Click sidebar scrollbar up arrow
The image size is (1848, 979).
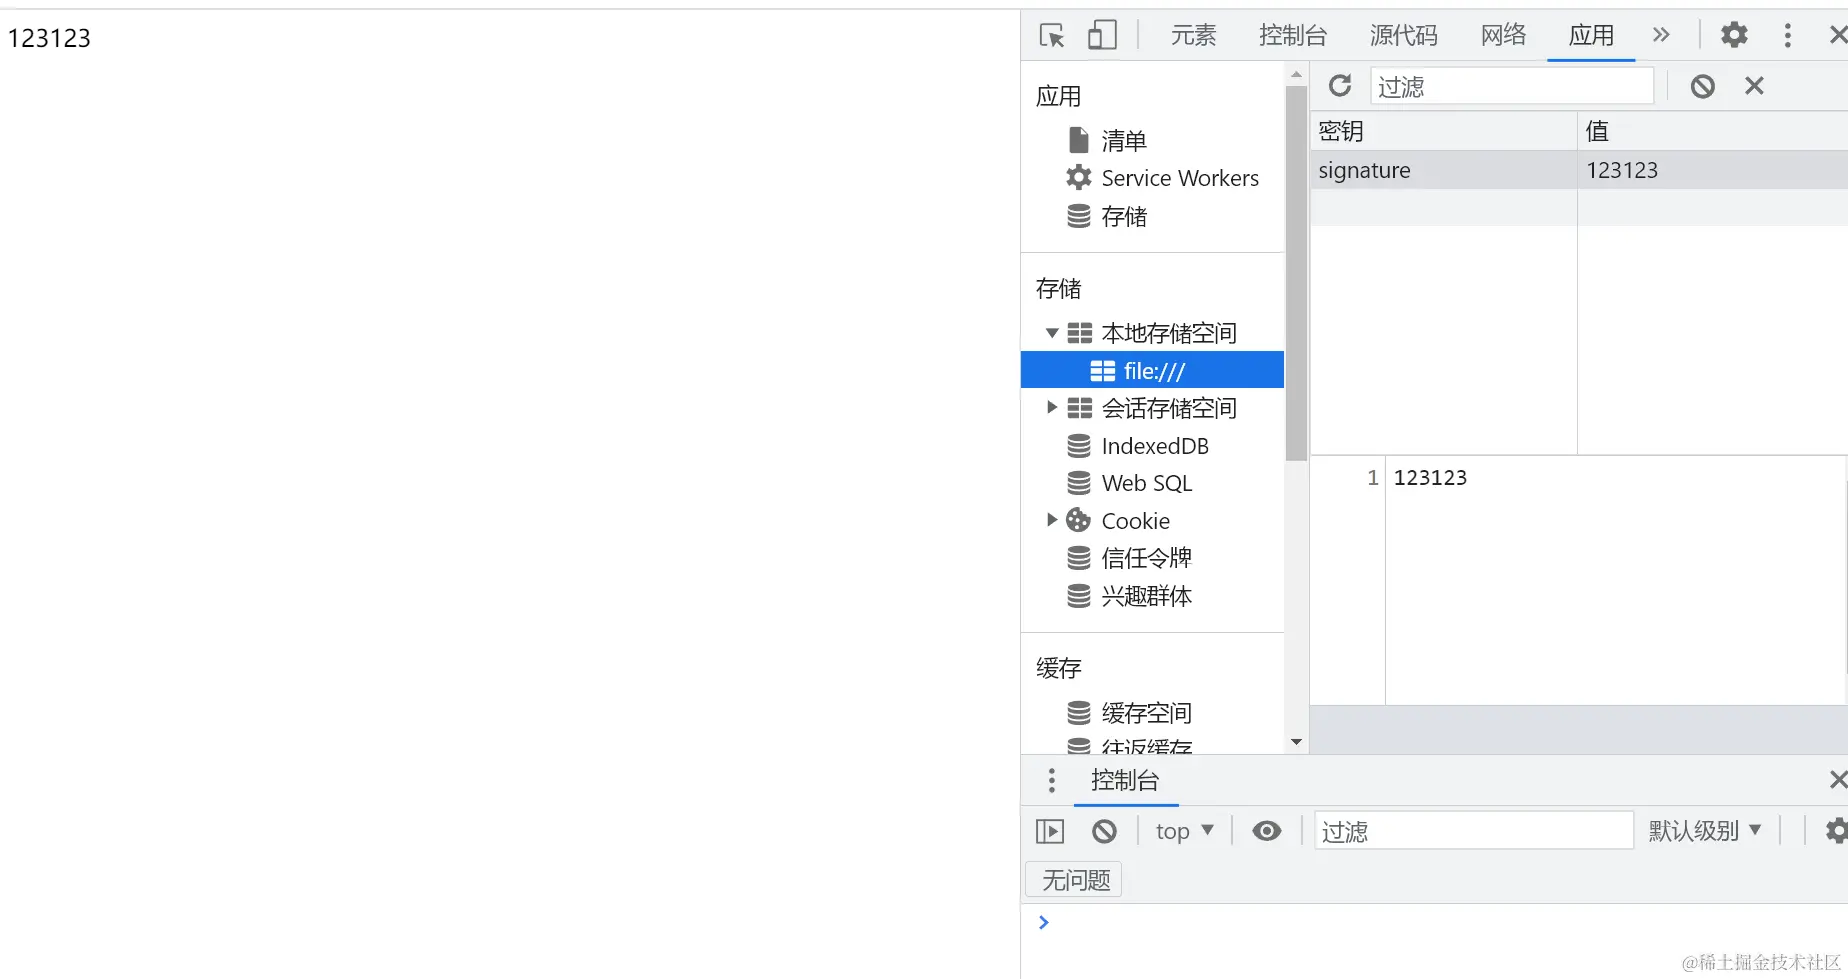(x=1297, y=75)
